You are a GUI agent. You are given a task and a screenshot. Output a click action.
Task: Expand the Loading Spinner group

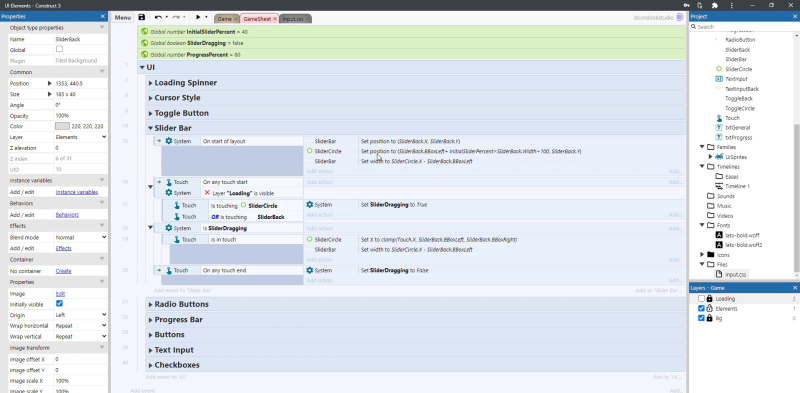tap(151, 83)
